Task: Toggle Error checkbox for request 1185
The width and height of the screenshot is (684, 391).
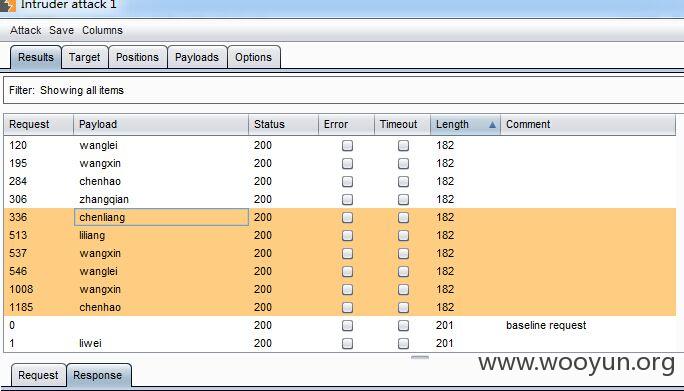Action: point(347,307)
